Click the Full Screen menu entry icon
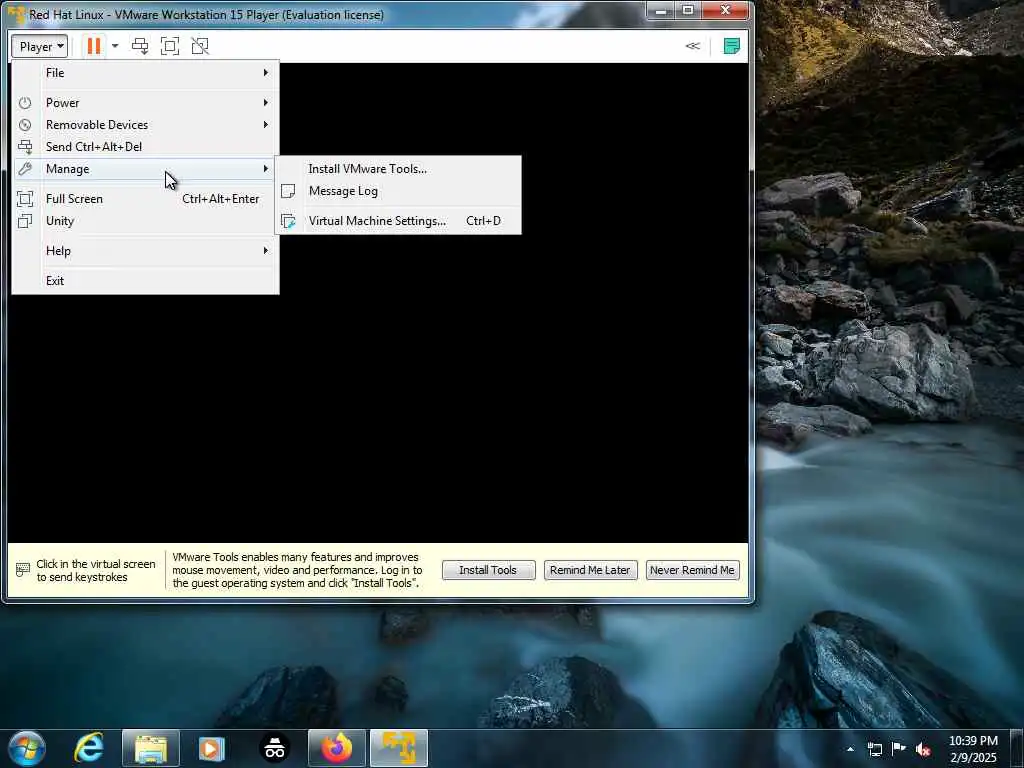 [25, 199]
